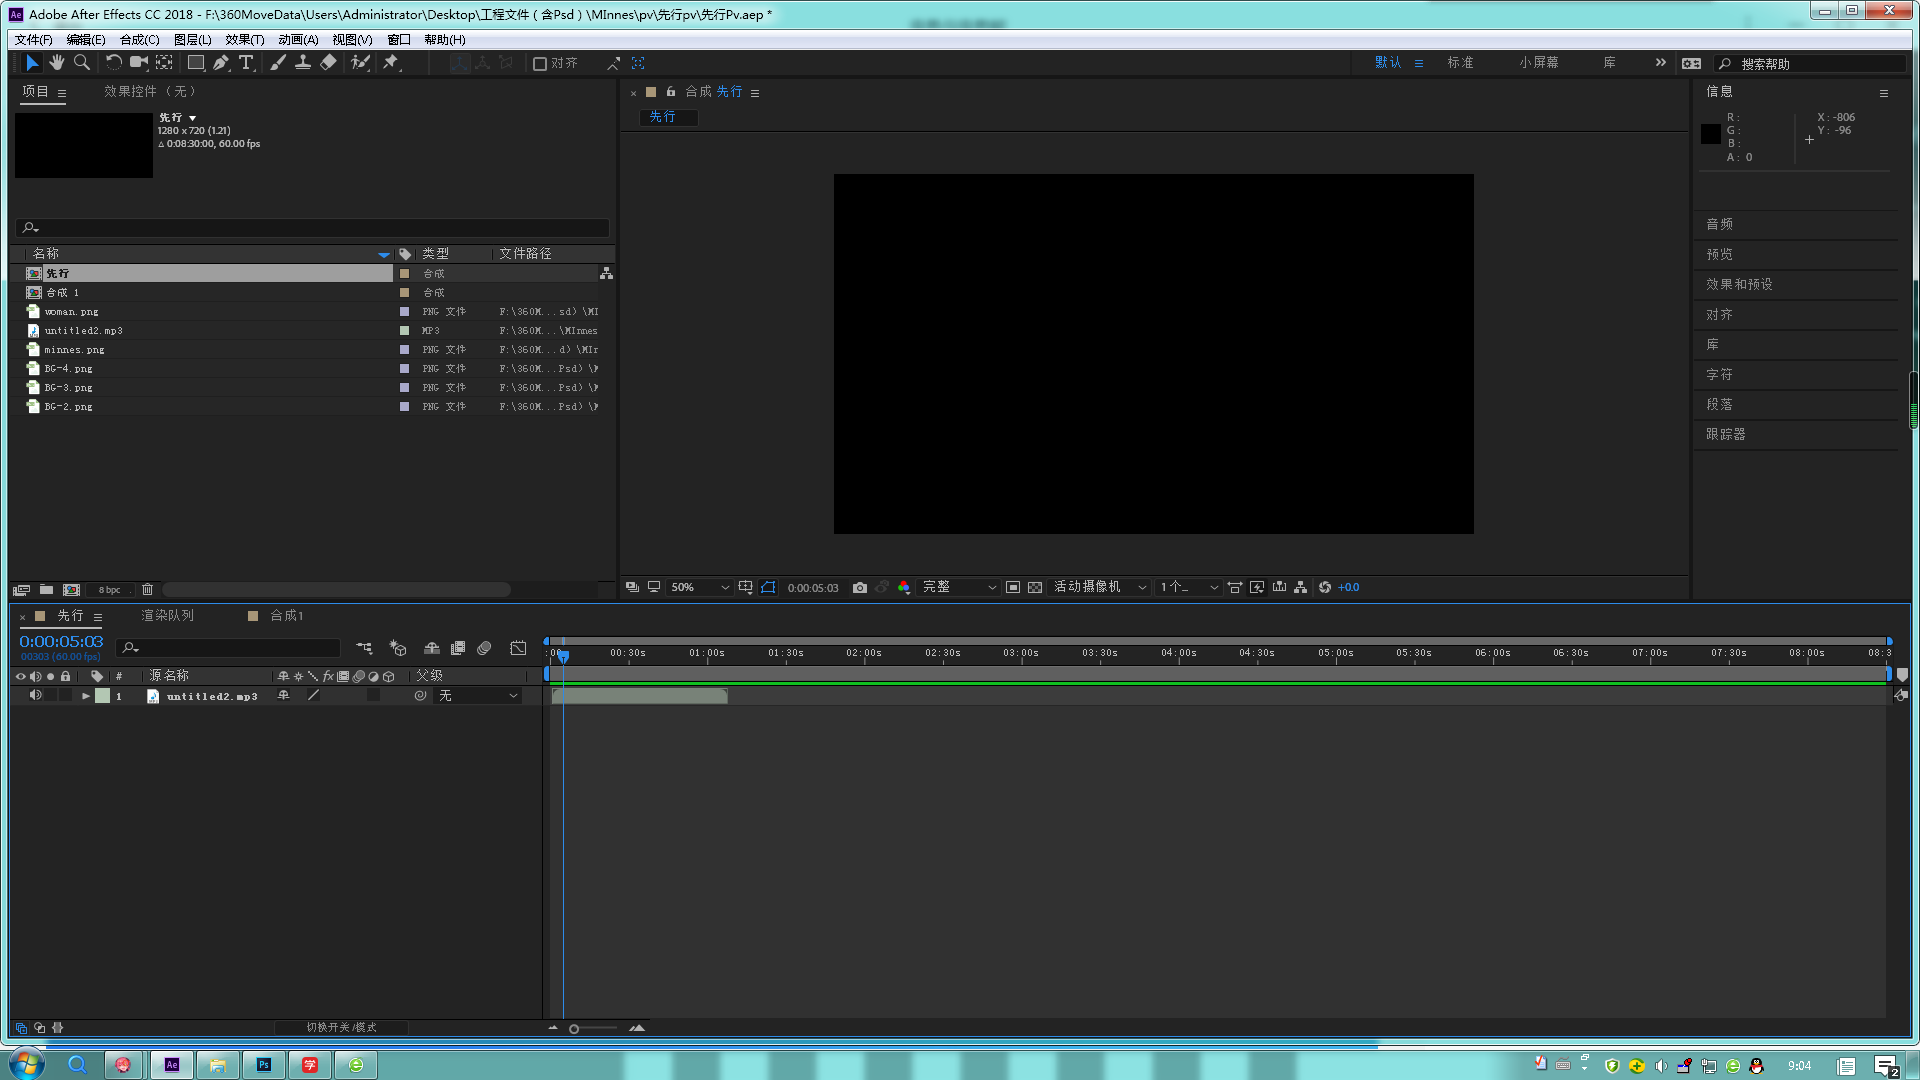
Task: Click the region of interest icon
Action: tap(1013, 588)
